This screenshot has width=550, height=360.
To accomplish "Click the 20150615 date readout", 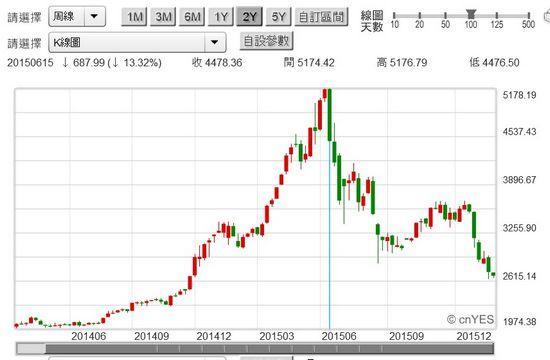I will (x=30, y=63).
